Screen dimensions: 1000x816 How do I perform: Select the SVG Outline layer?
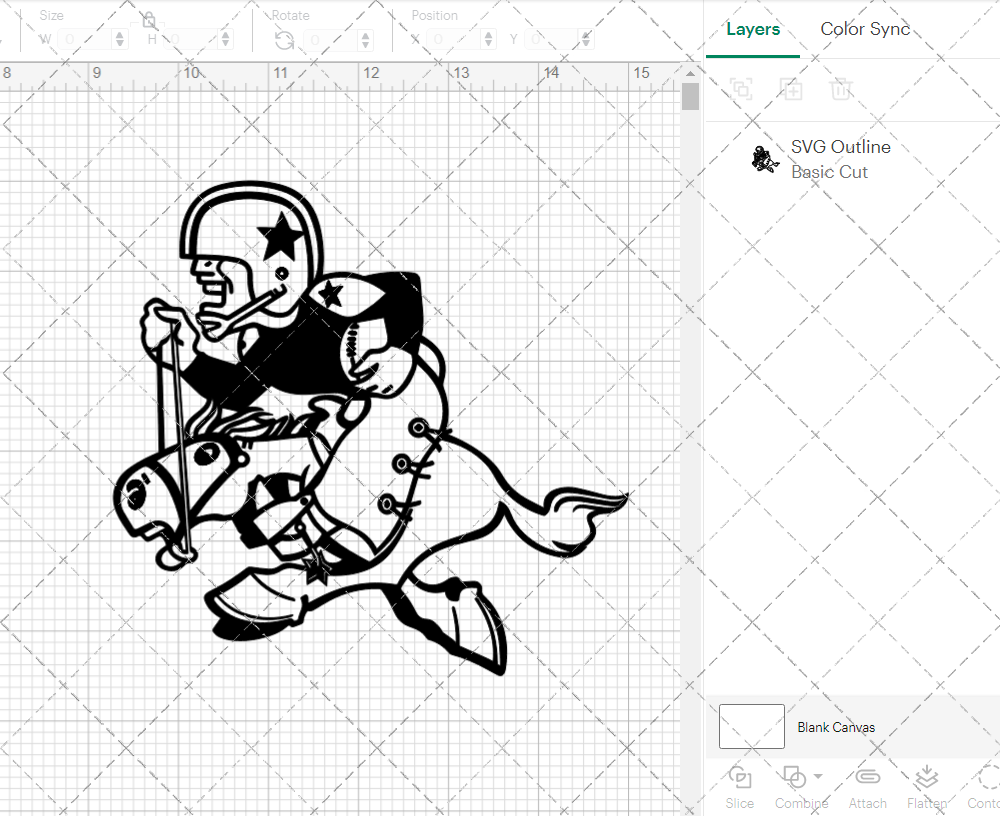(840, 159)
